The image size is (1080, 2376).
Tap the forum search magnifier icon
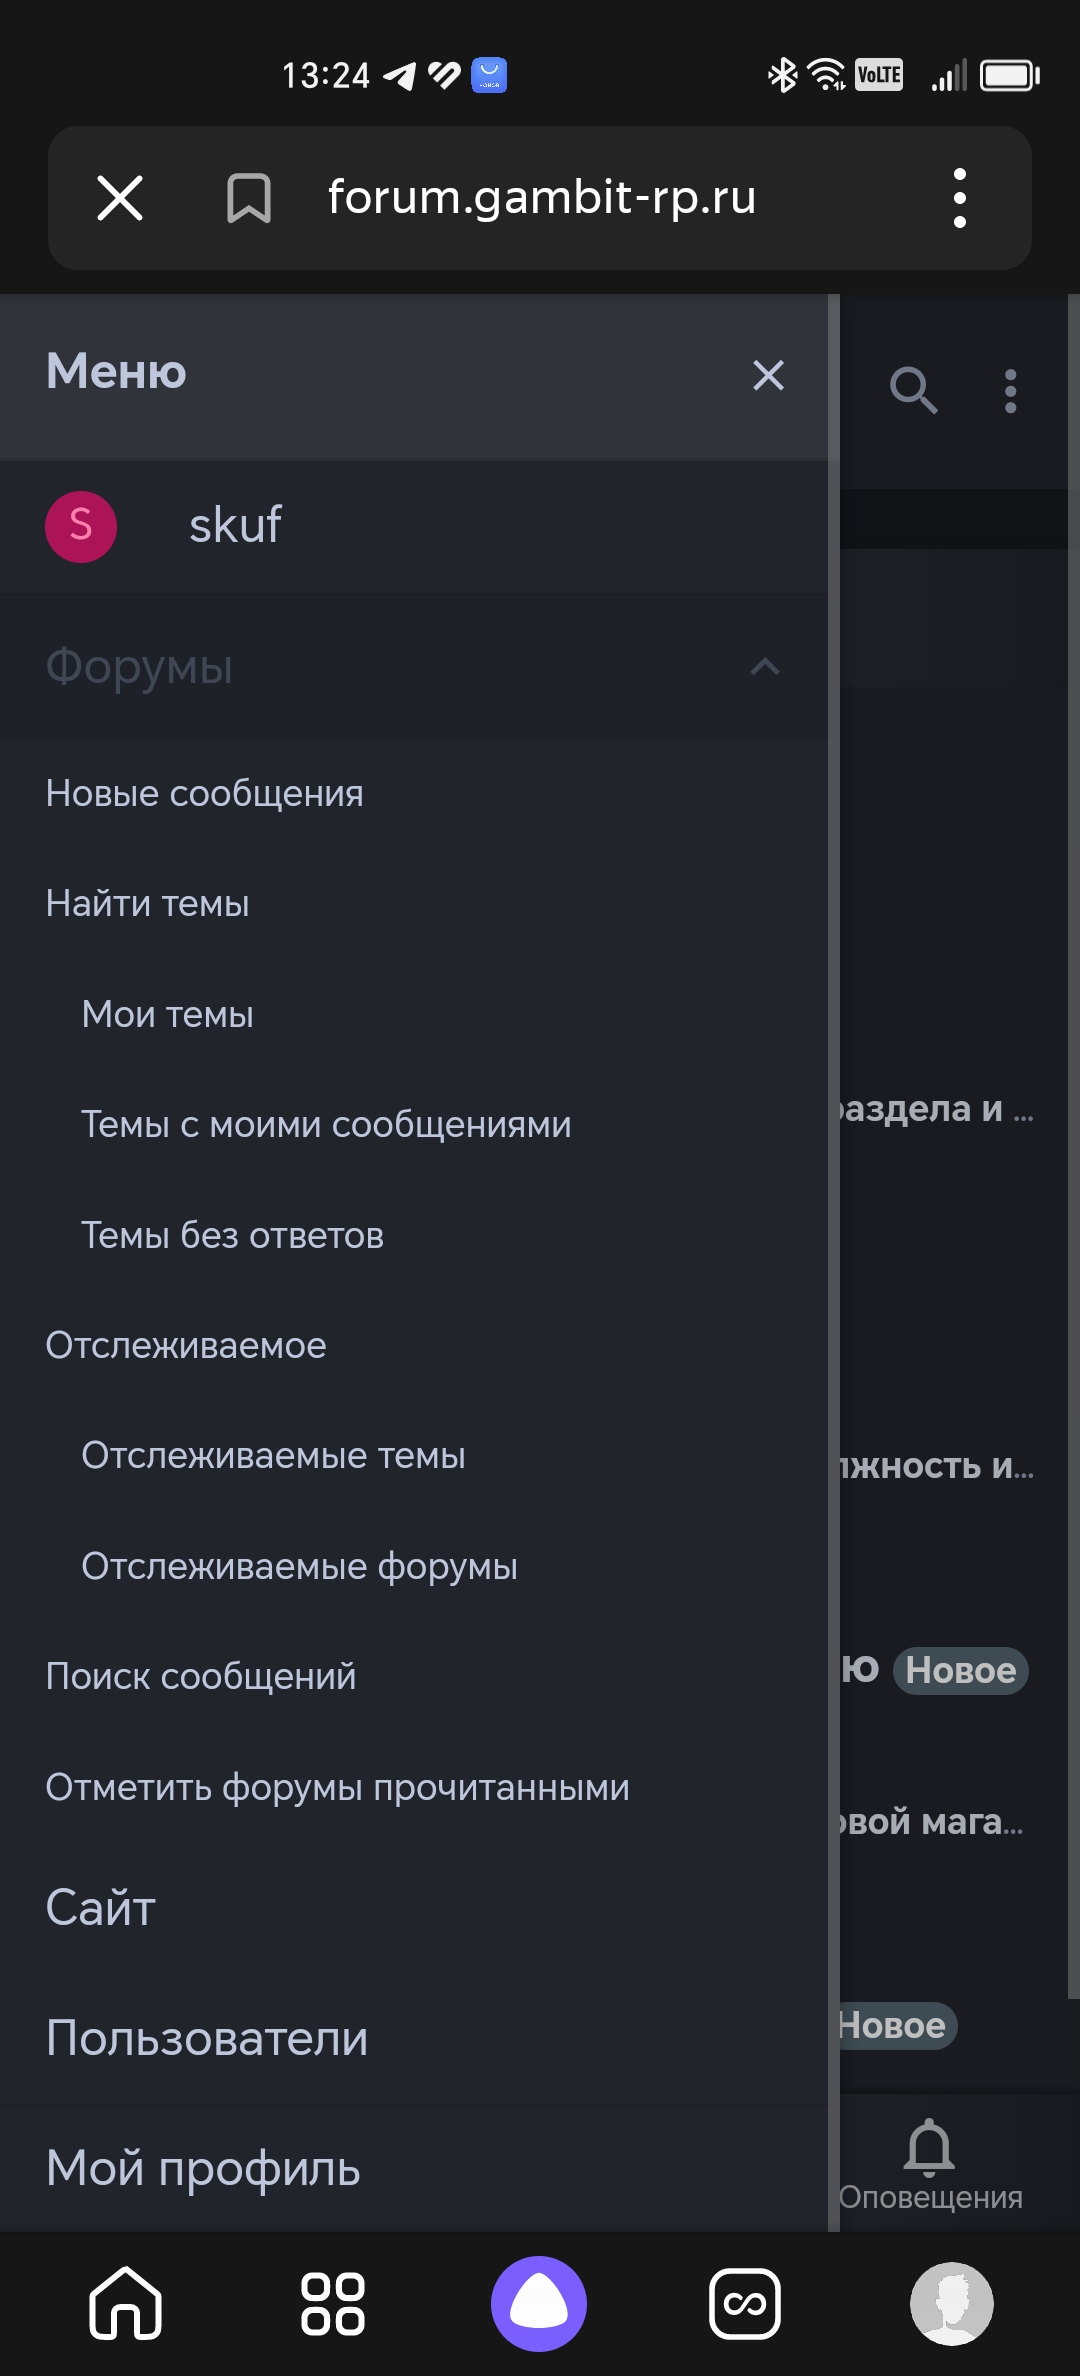pos(913,390)
